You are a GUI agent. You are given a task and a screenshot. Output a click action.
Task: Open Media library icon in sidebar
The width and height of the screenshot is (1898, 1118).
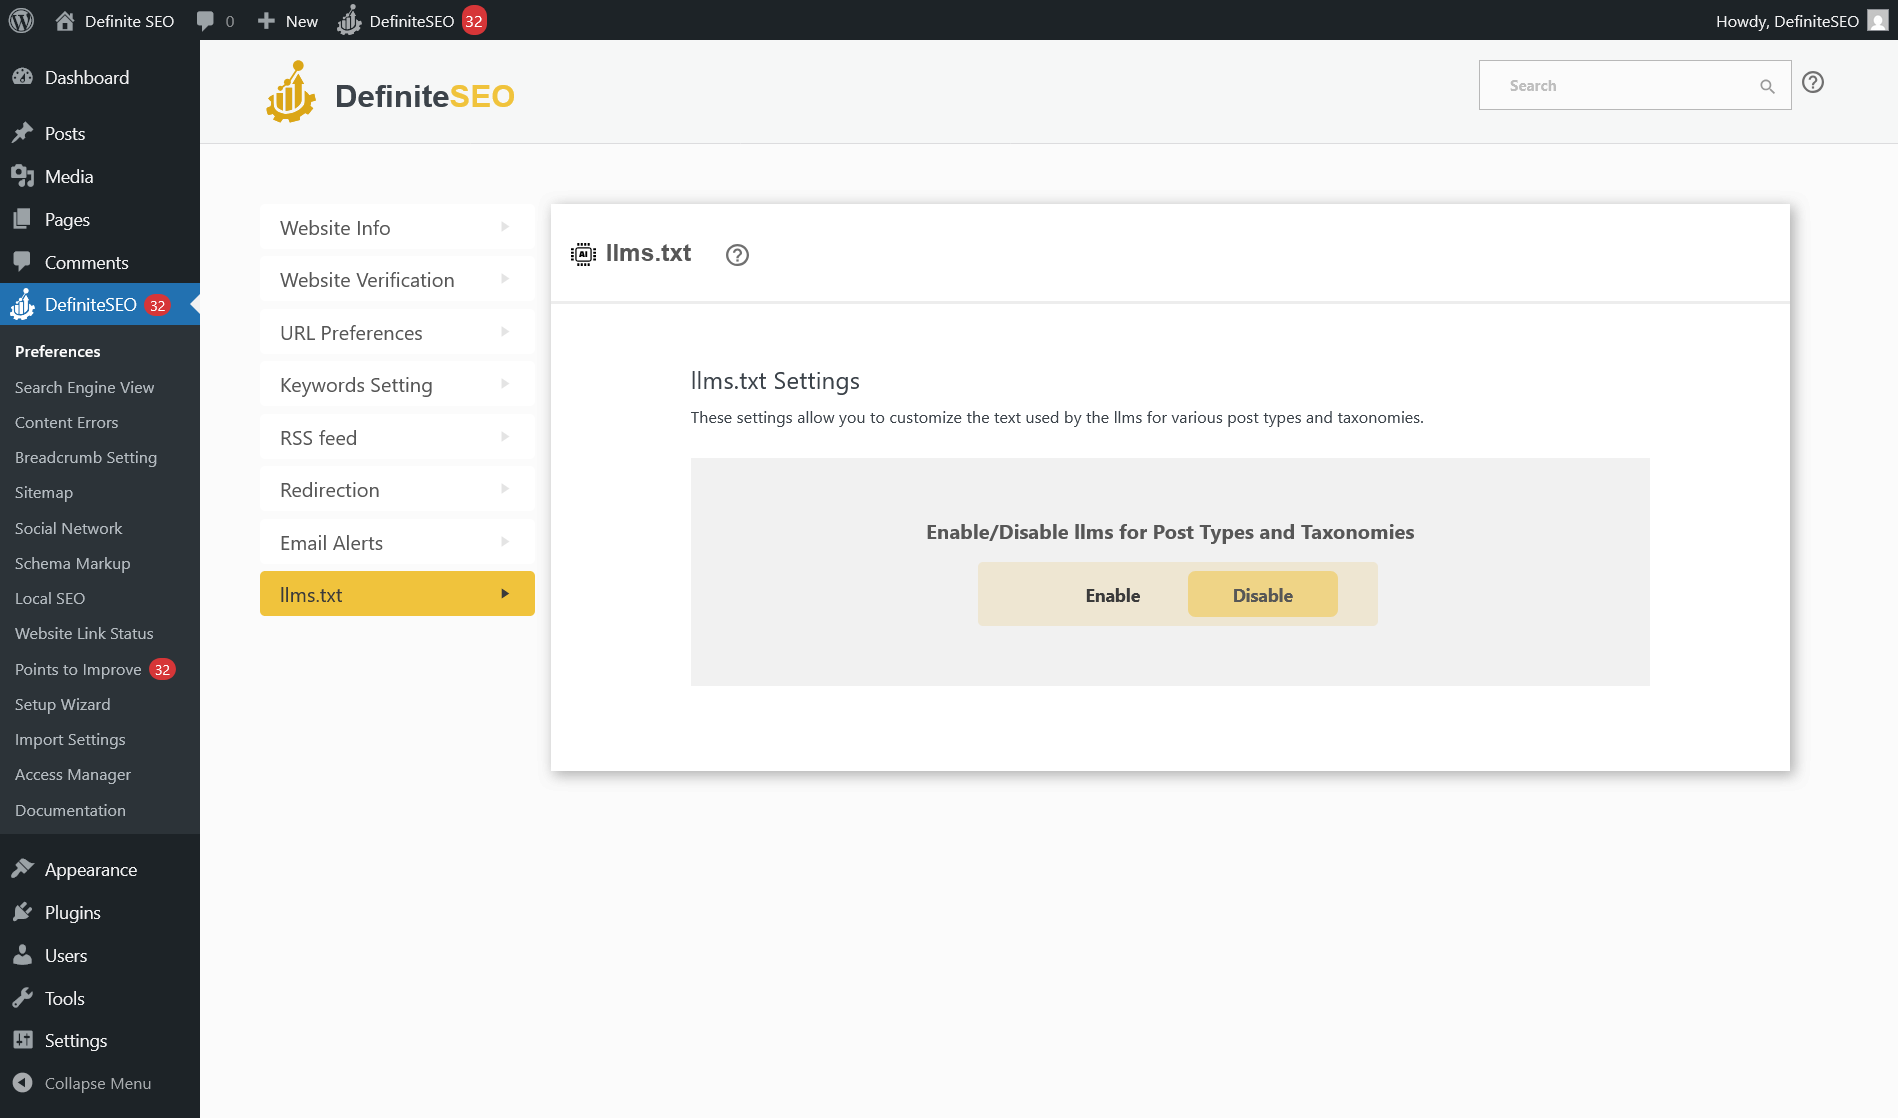[22, 176]
